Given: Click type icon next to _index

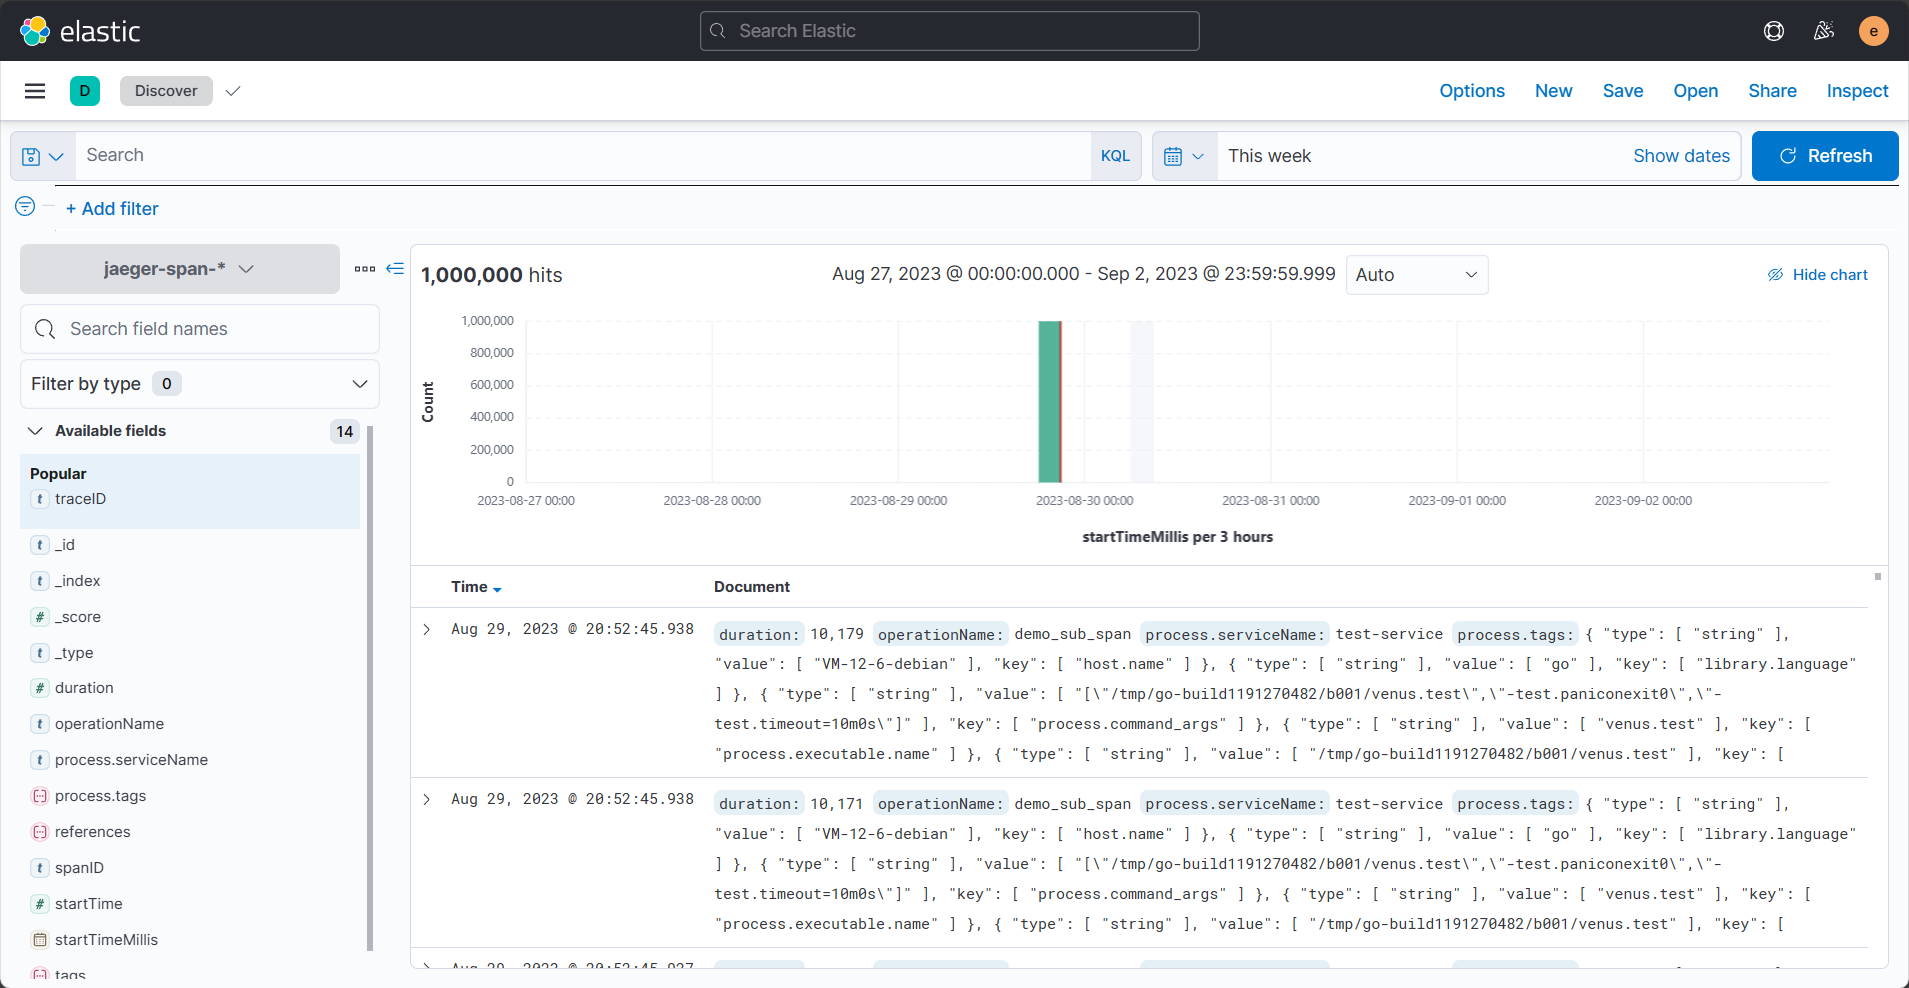Looking at the screenshot, I should [40, 581].
